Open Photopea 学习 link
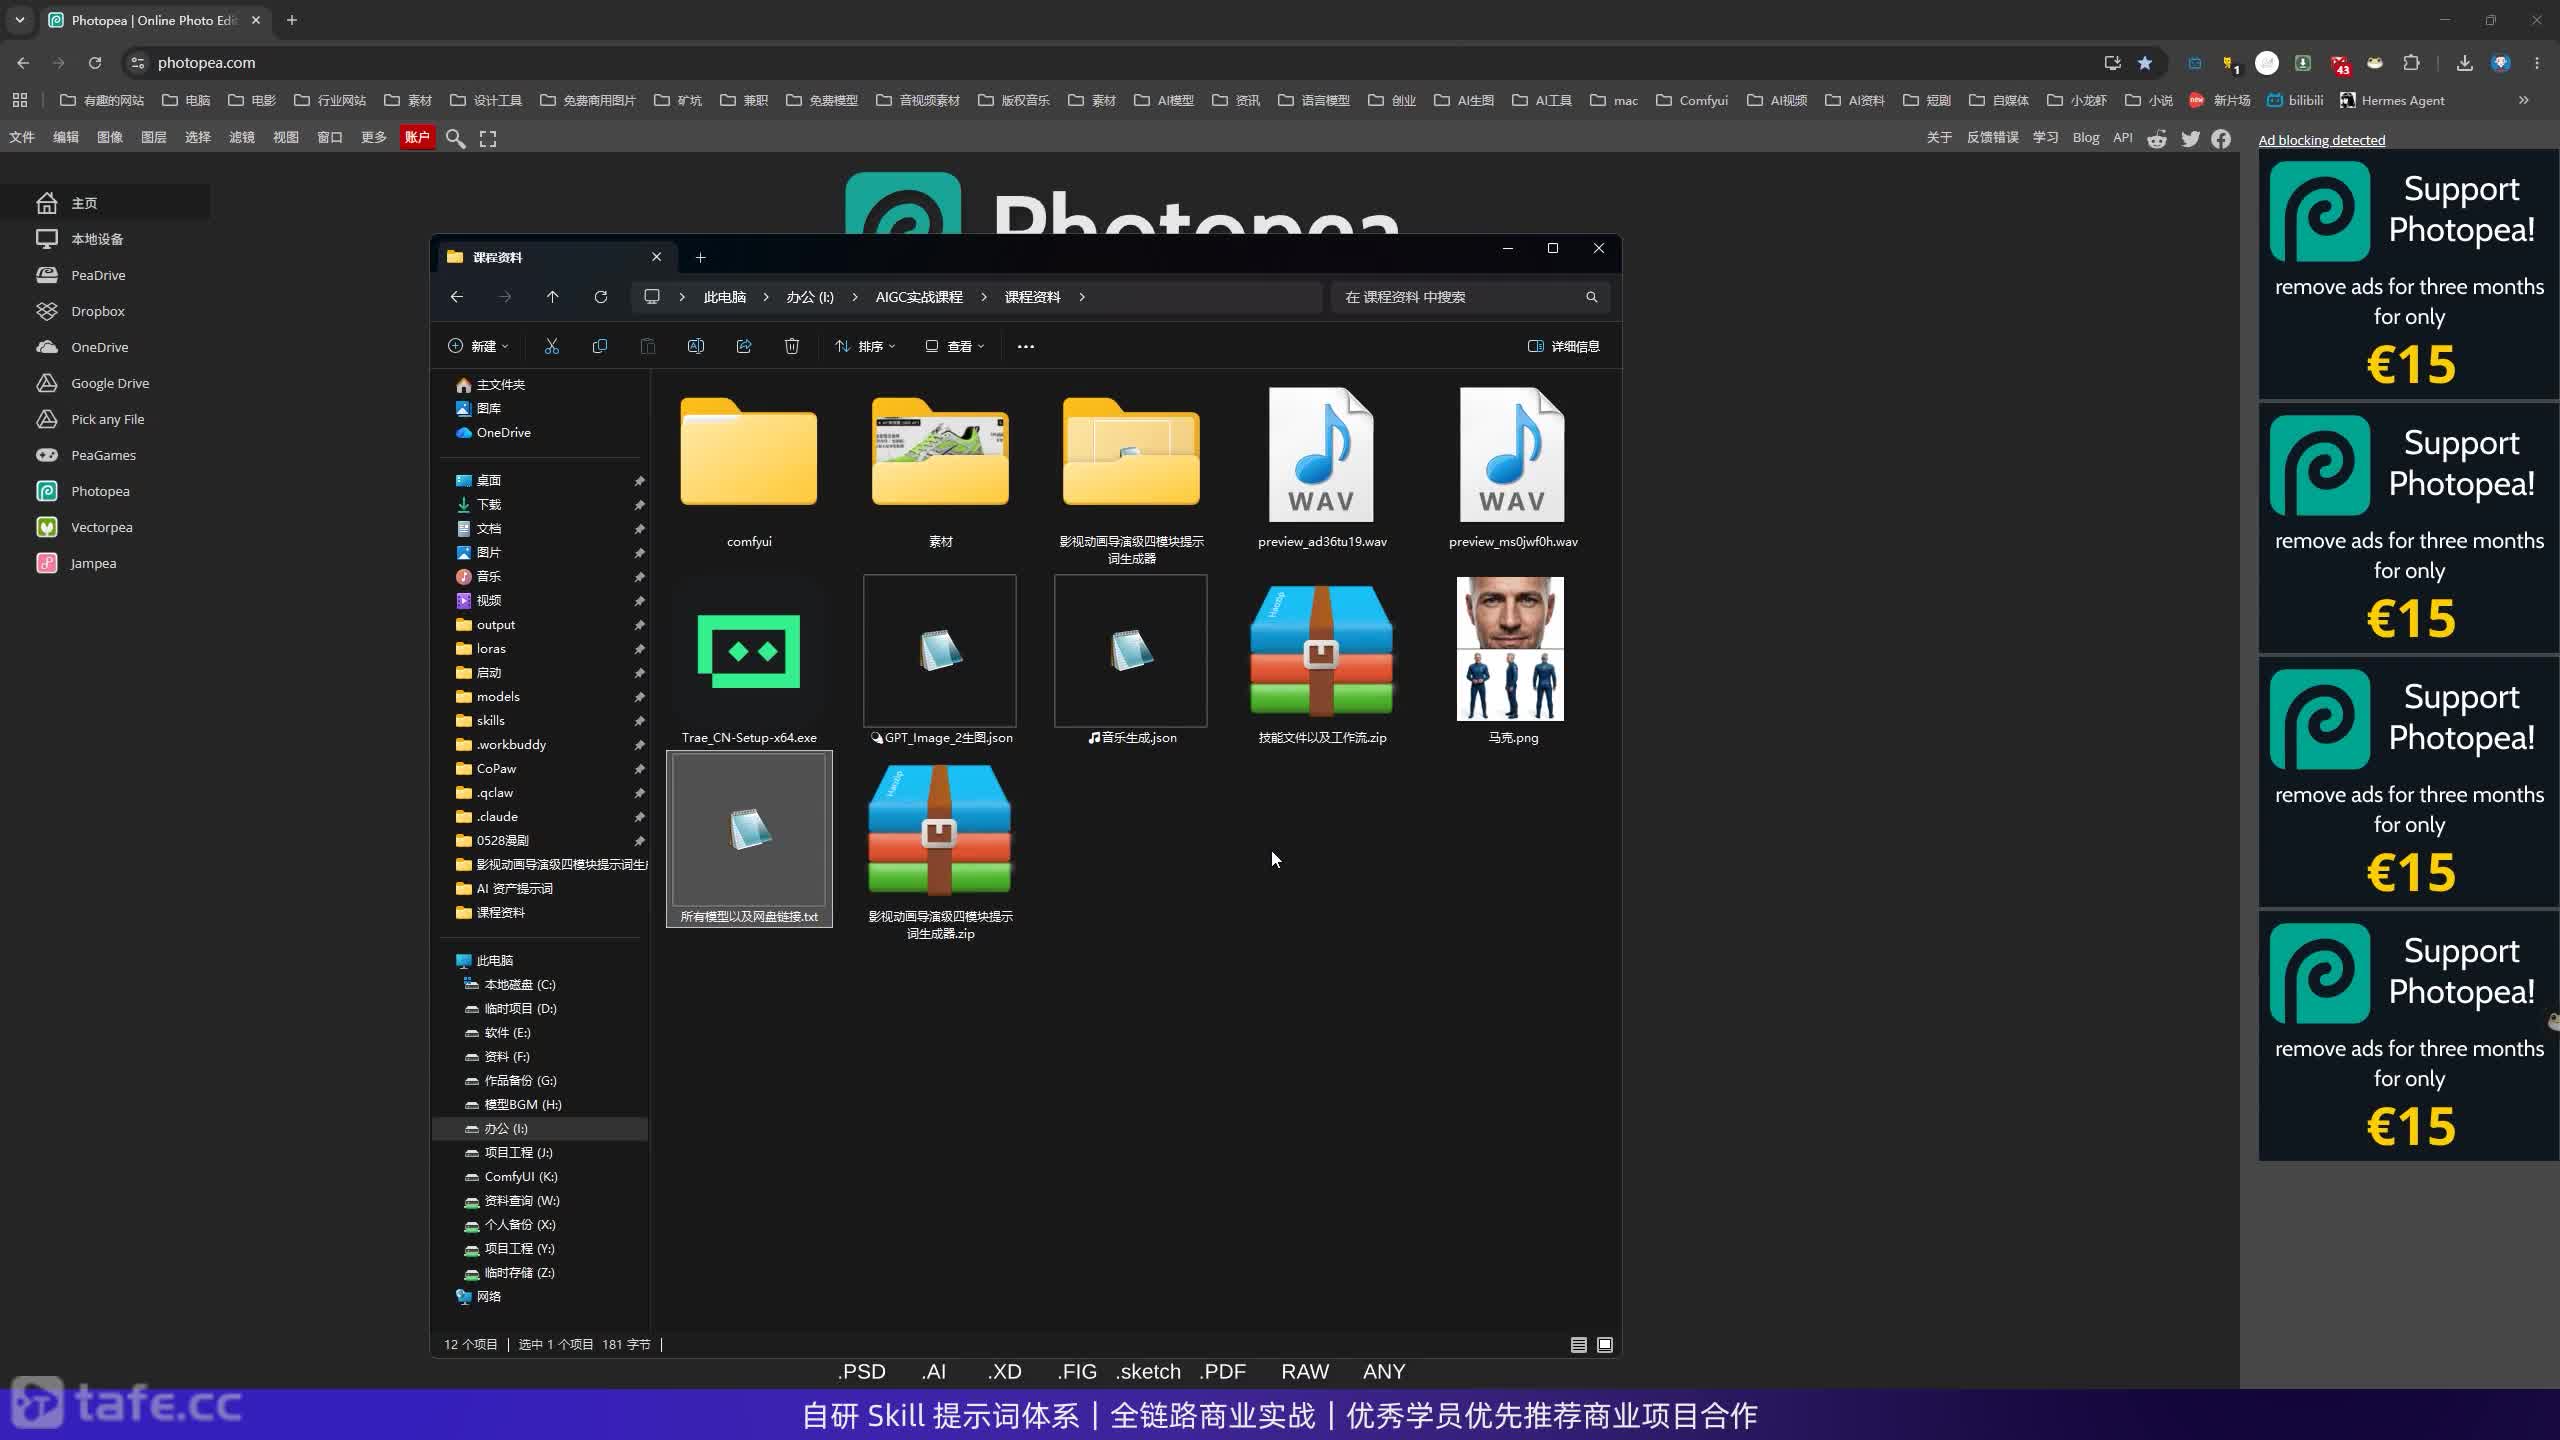The width and height of the screenshot is (2560, 1440). [2045, 138]
